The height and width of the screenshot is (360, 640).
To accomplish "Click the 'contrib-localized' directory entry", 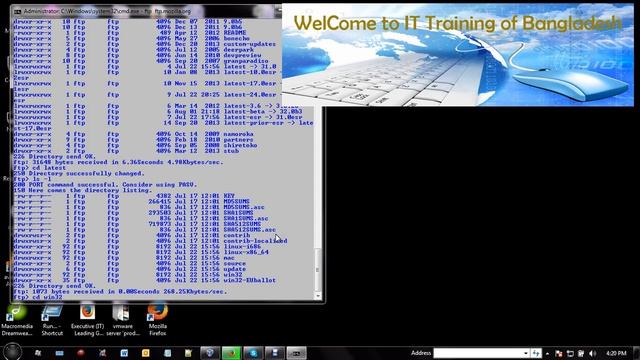I will [x=256, y=241].
